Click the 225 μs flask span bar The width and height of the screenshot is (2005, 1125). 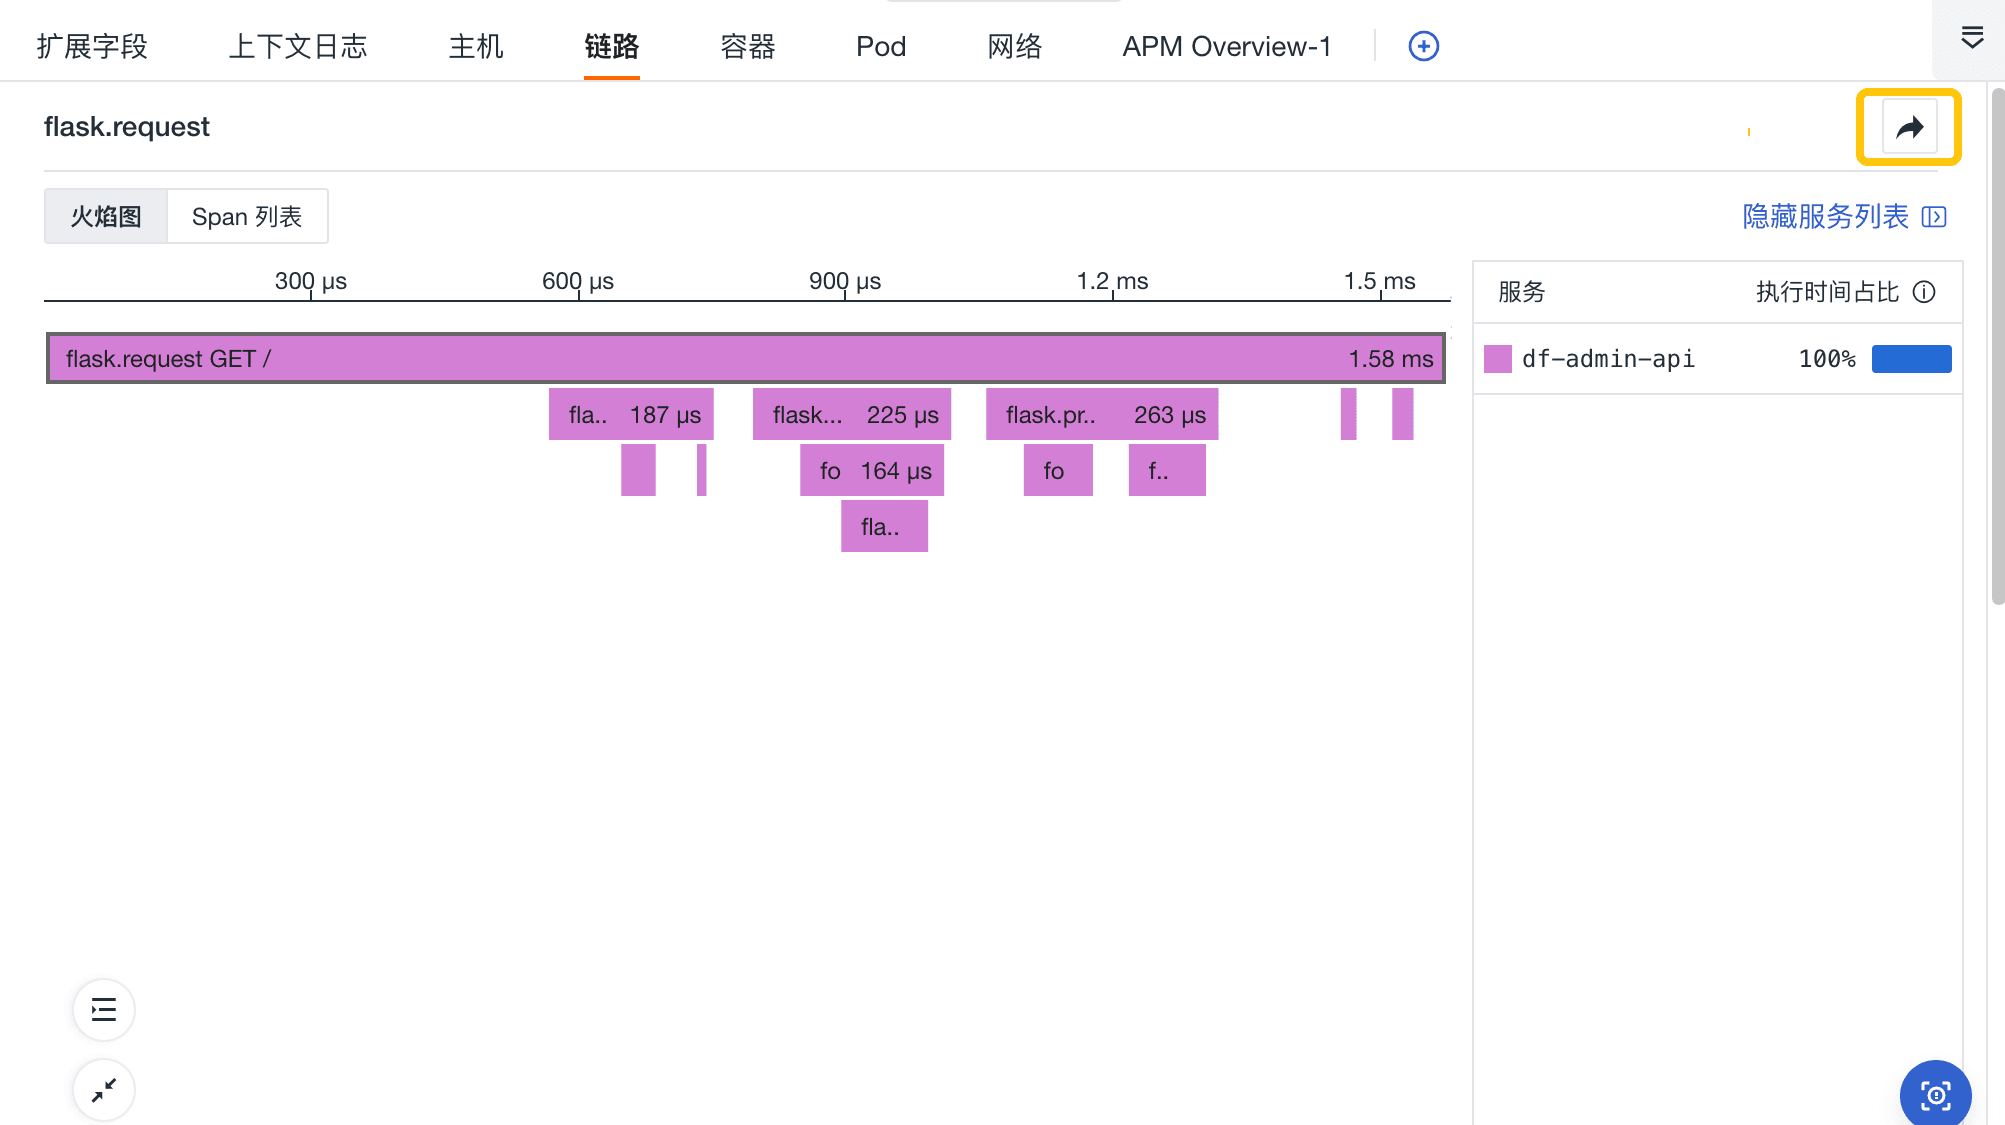point(852,415)
